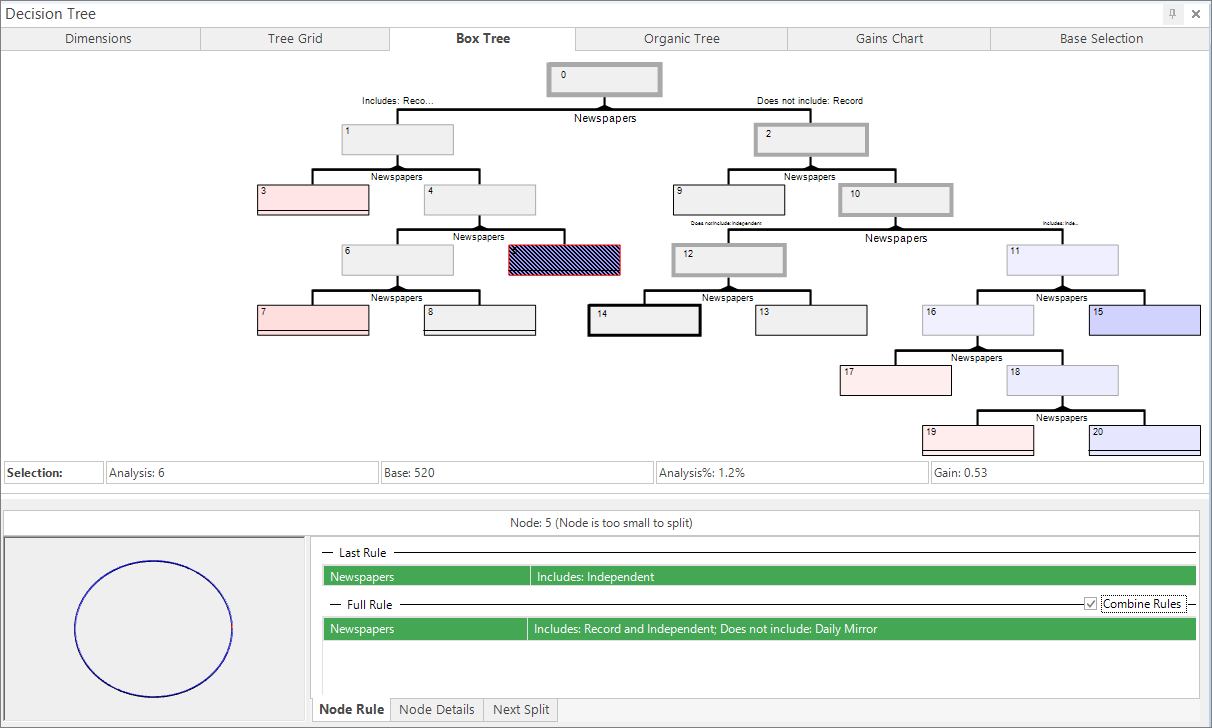
Task: Click the Newspapers Last Rule row
Action: pos(760,576)
